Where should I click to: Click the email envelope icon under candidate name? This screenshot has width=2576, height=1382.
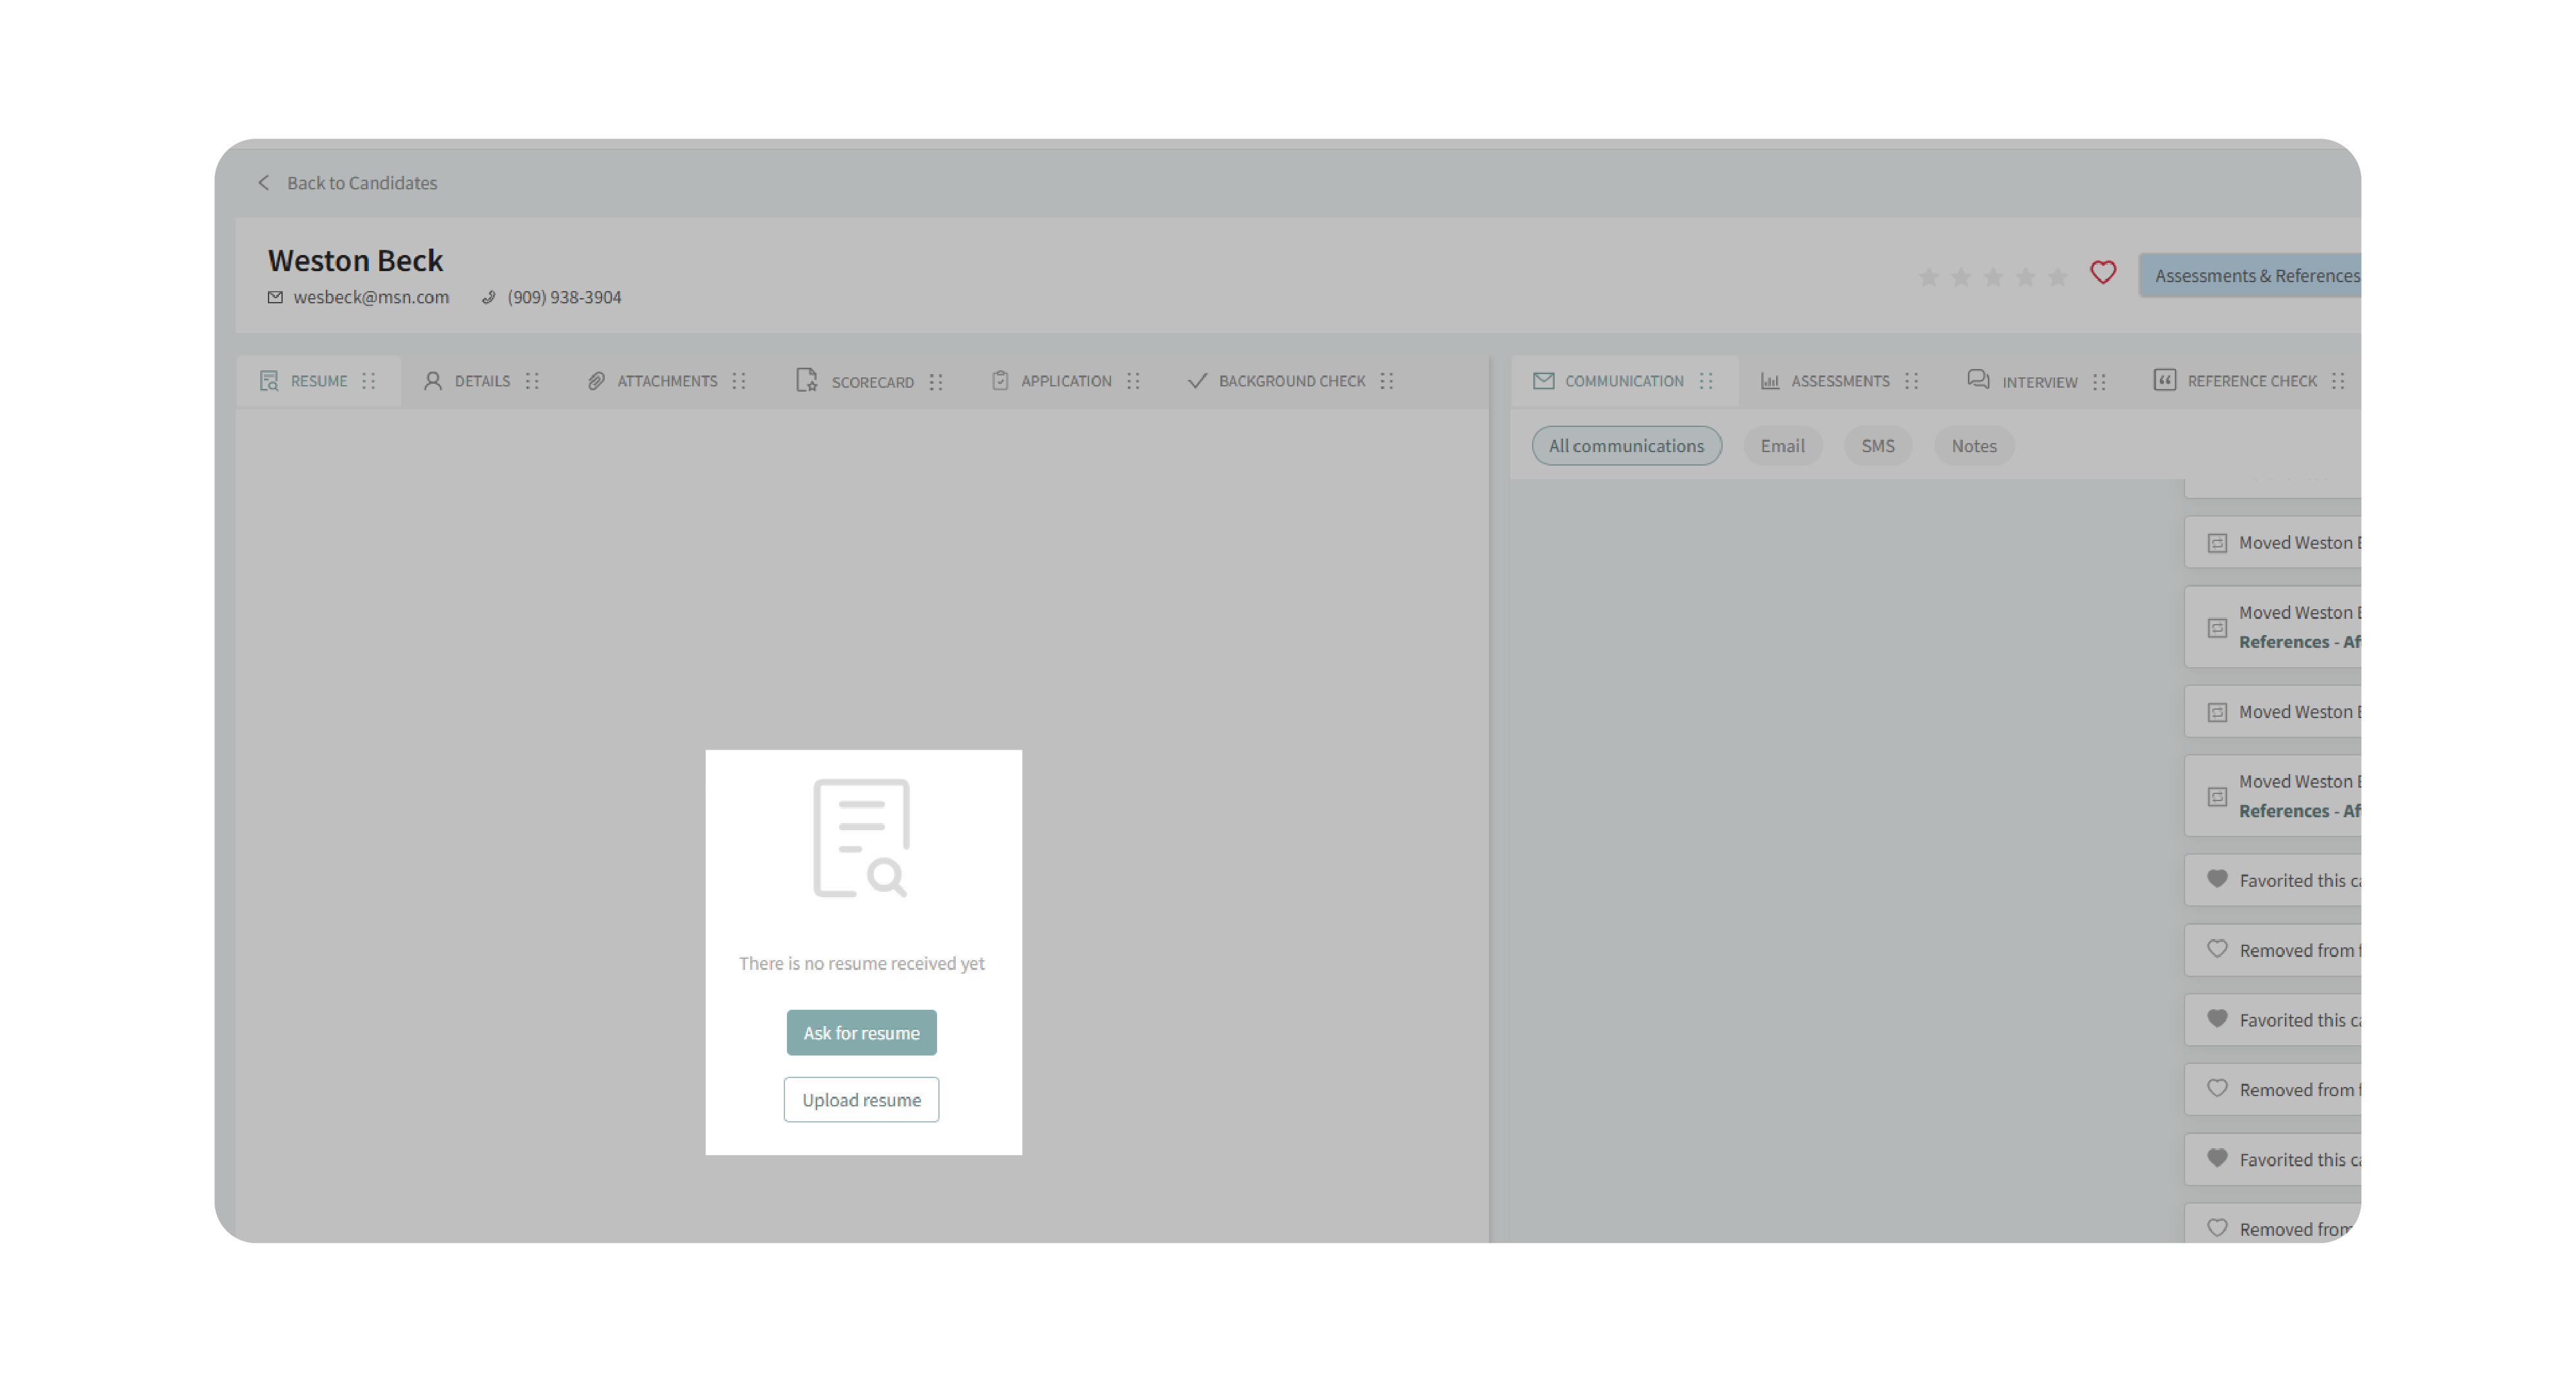[x=275, y=297]
